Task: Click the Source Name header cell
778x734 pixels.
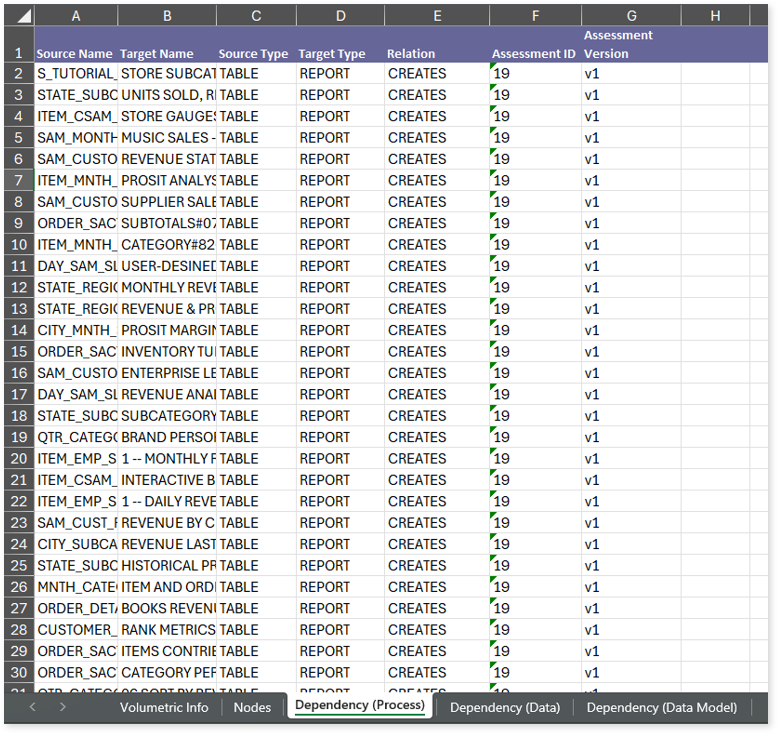Action: pyautogui.click(x=75, y=54)
